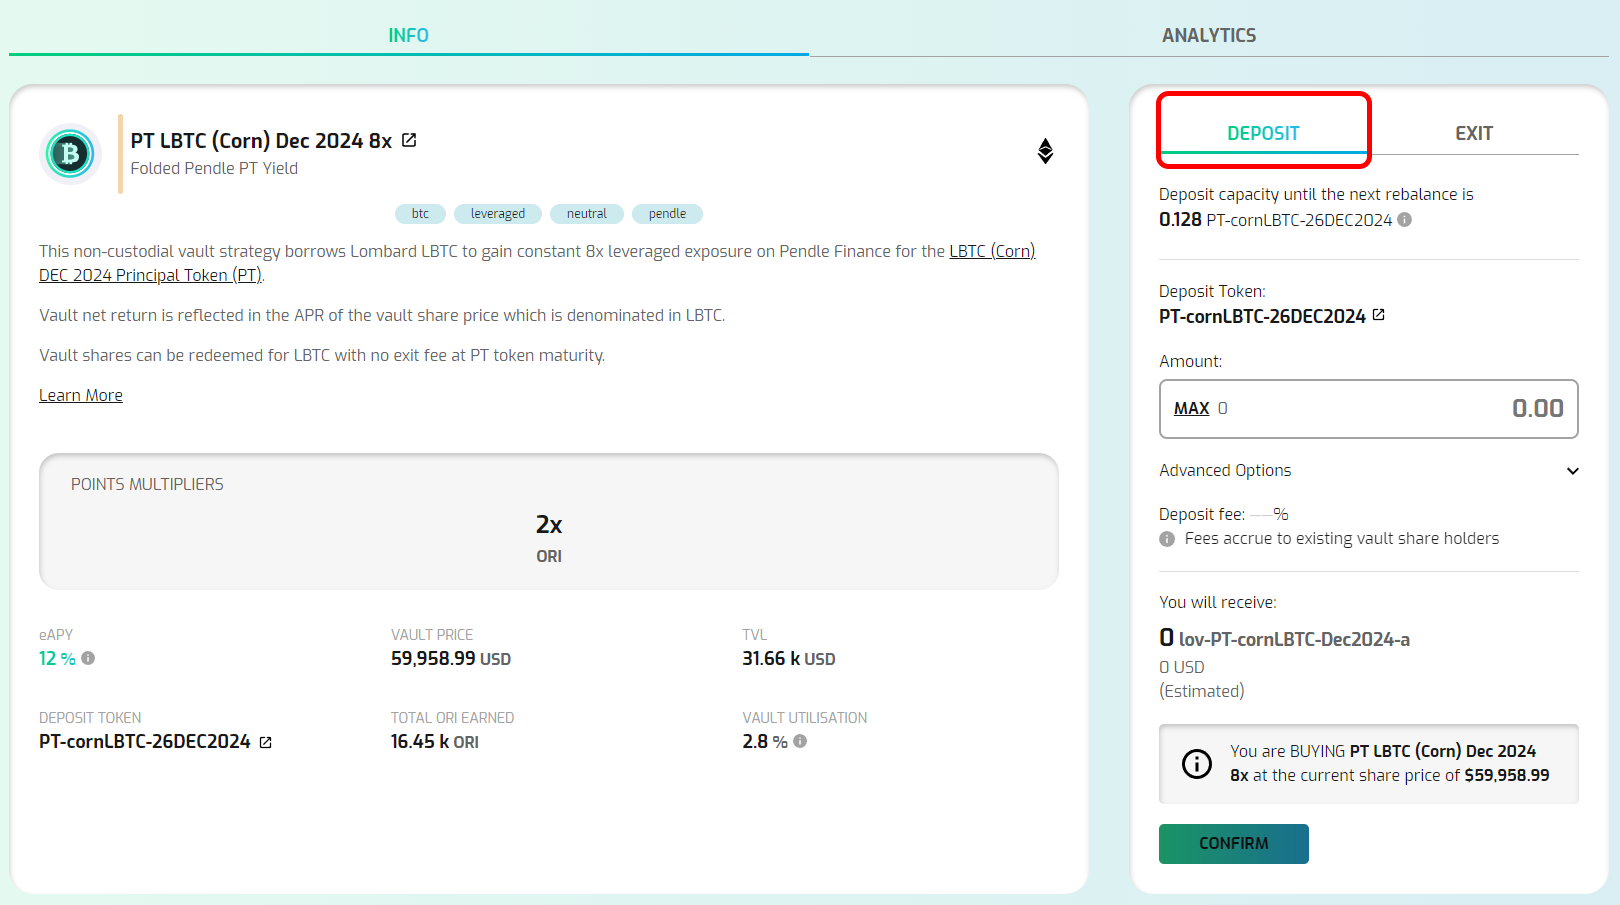Screen dimensions: 1620x905
Task: Switch to the ANALYTICS tab
Action: (1208, 35)
